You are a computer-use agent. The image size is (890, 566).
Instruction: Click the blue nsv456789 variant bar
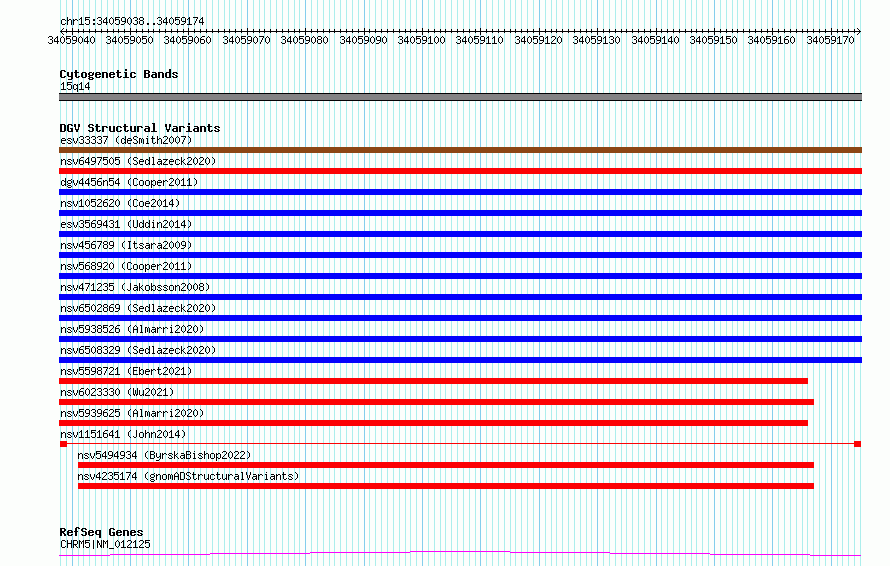[x=460, y=255]
